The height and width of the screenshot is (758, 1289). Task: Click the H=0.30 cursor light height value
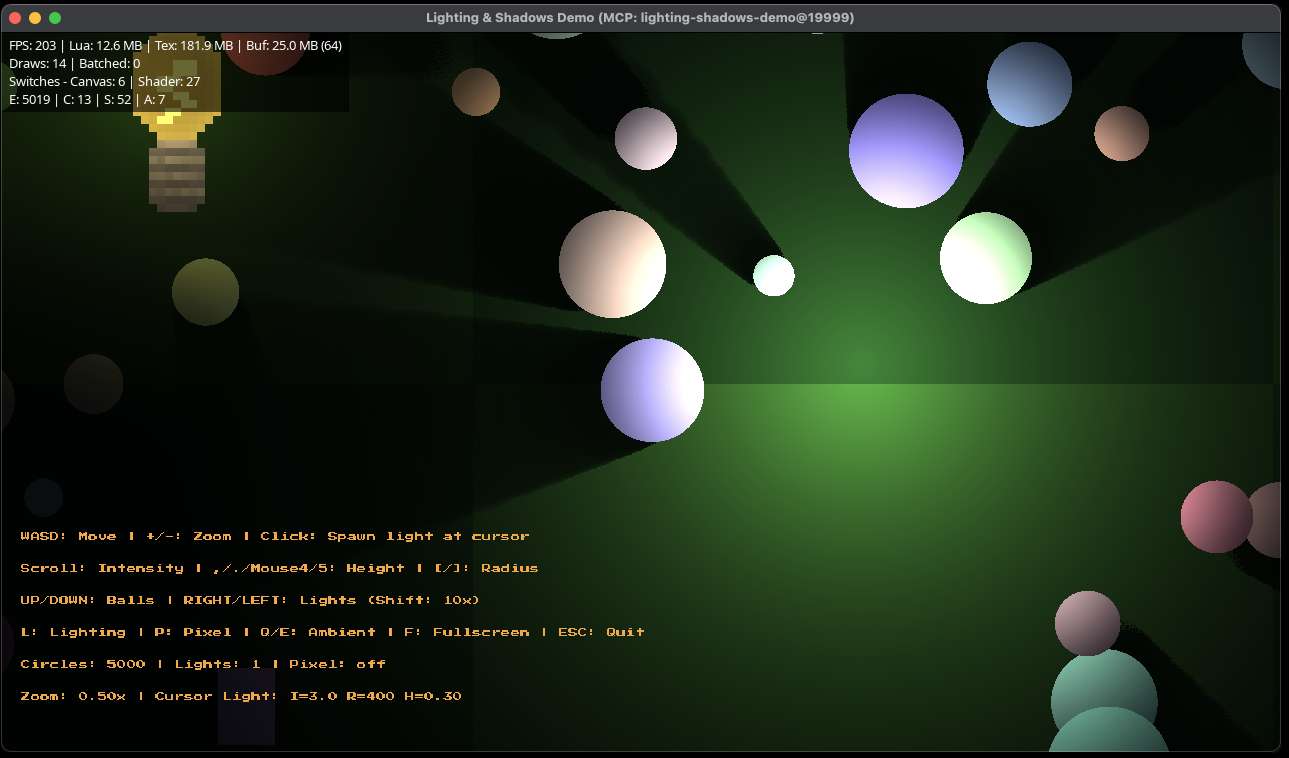coord(433,696)
